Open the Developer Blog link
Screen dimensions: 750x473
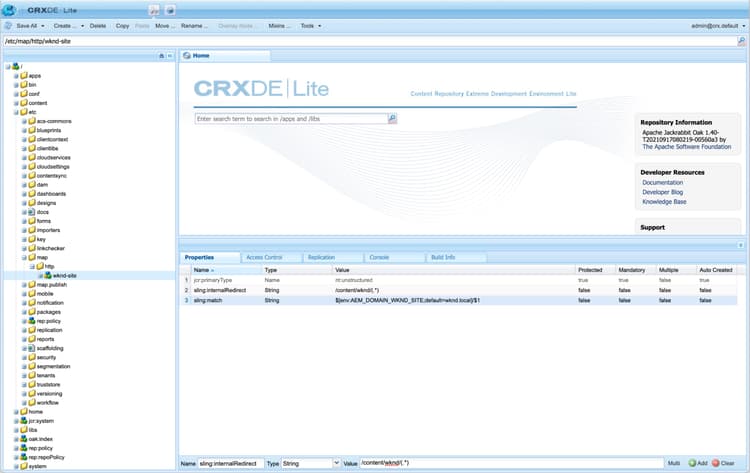click(x=662, y=192)
